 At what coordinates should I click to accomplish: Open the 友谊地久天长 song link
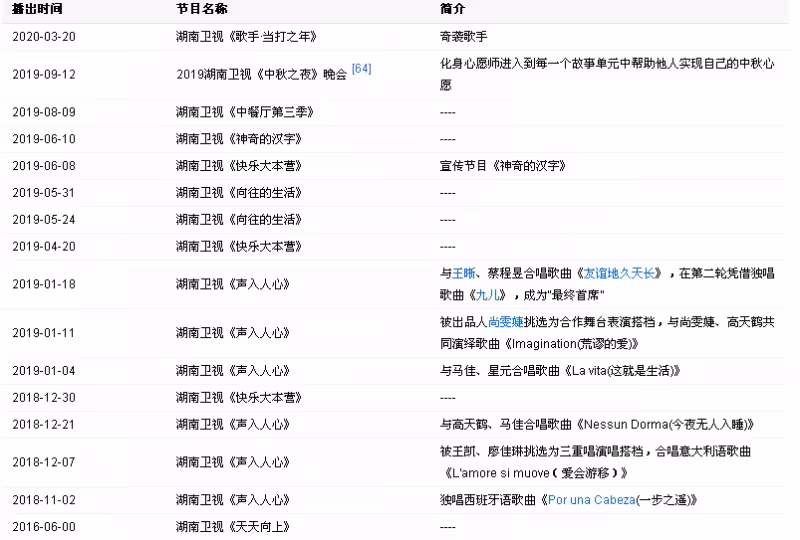[619, 274]
